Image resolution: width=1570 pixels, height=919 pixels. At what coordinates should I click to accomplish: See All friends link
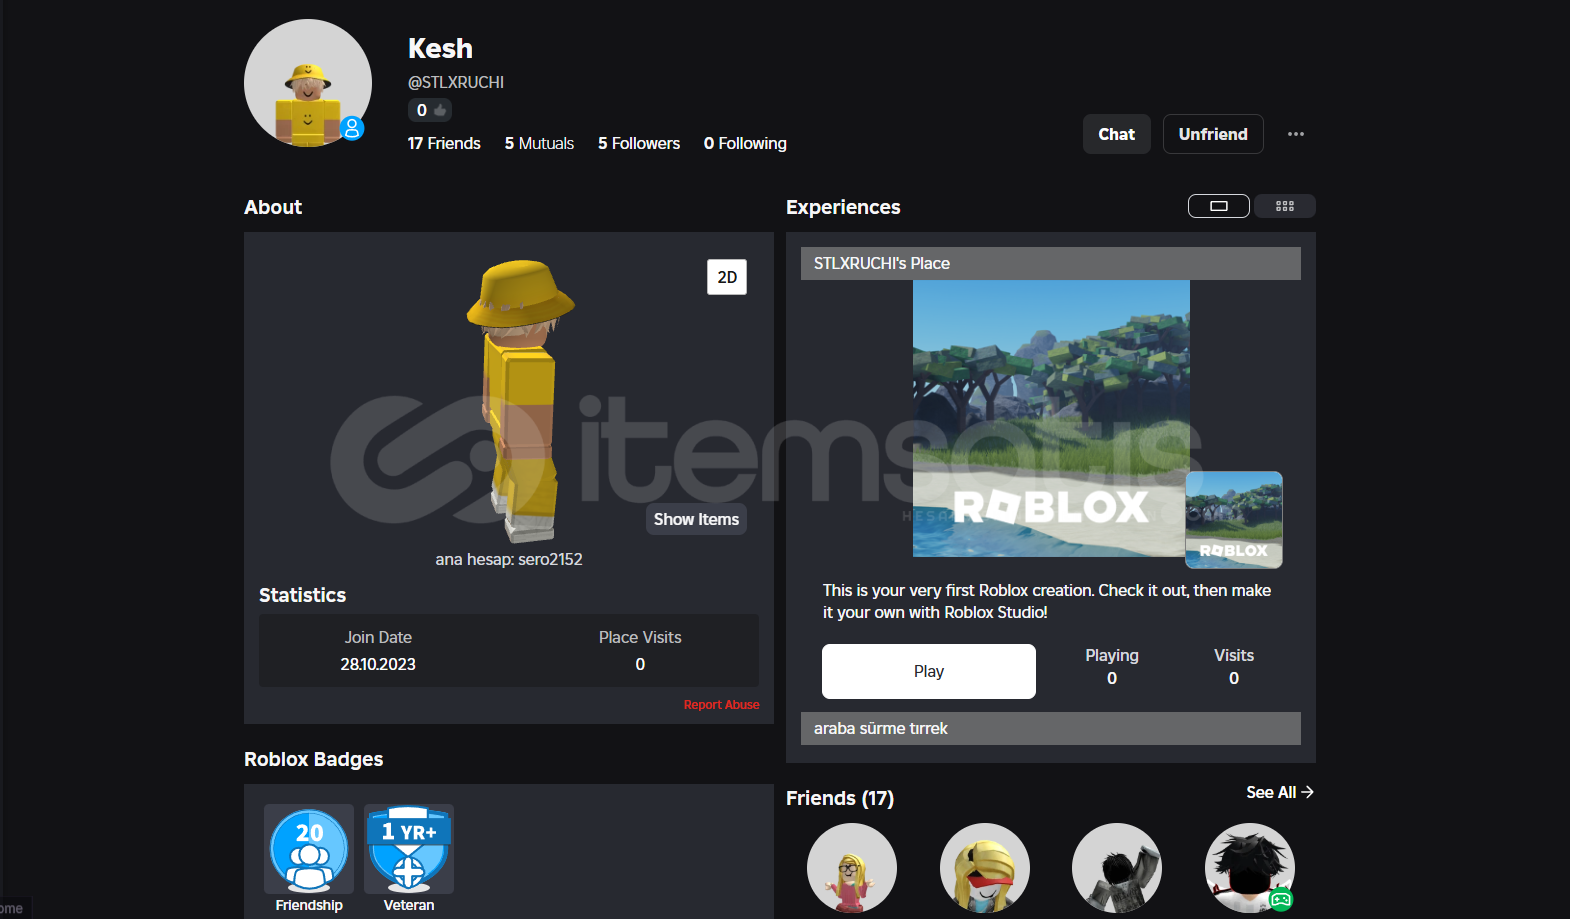(1280, 792)
